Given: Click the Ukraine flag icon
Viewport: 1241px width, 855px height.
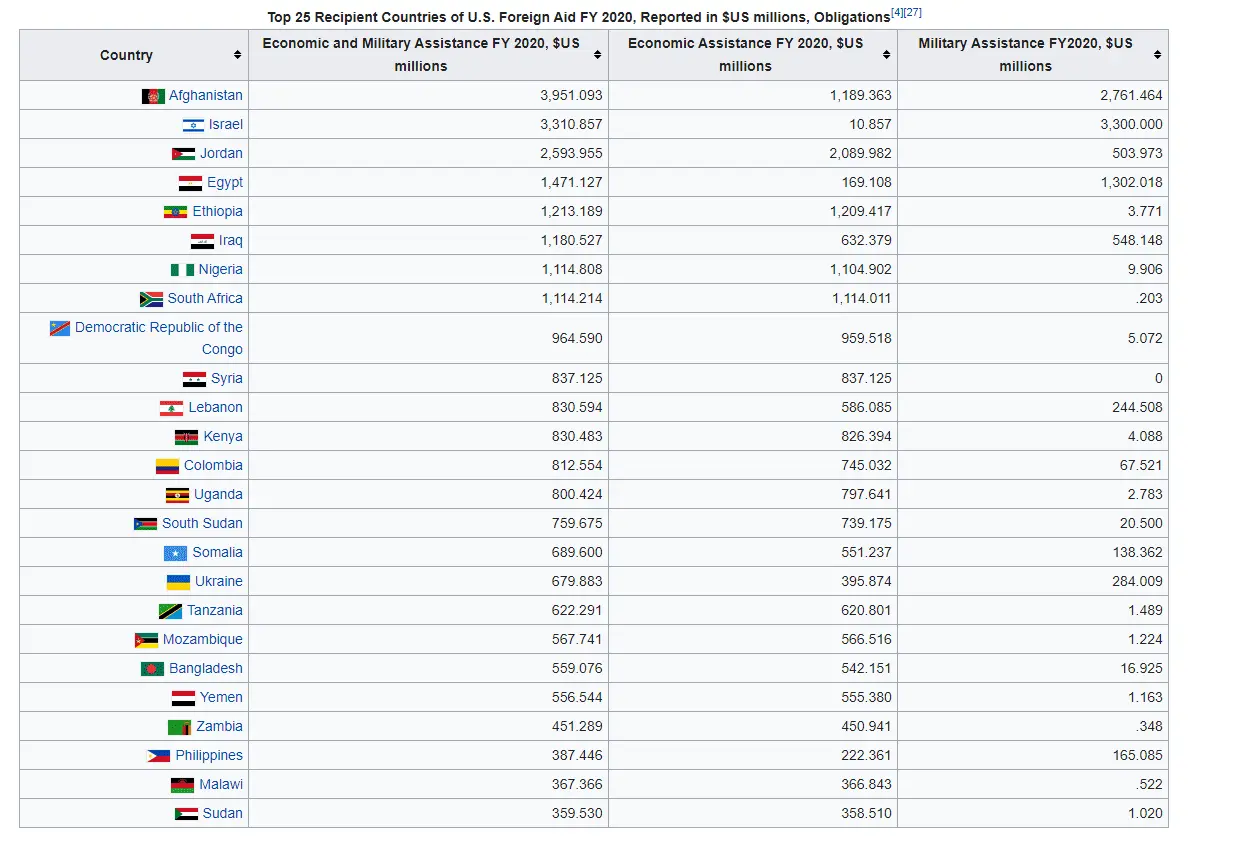Looking at the screenshot, I should pos(178,582).
